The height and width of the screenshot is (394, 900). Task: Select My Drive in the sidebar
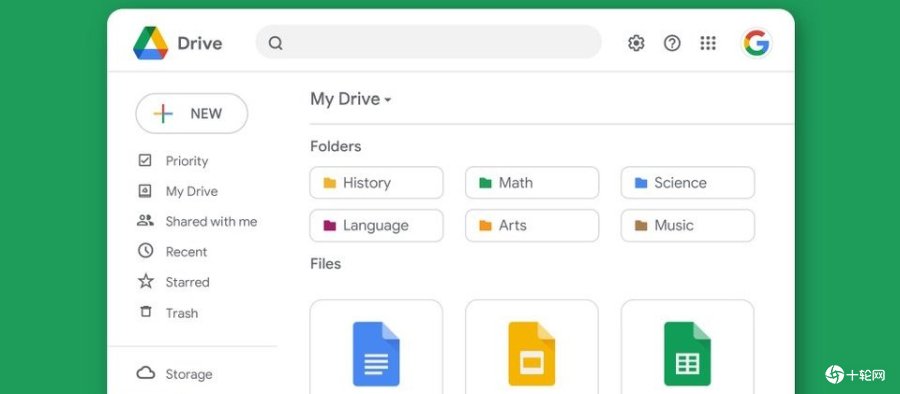click(192, 191)
